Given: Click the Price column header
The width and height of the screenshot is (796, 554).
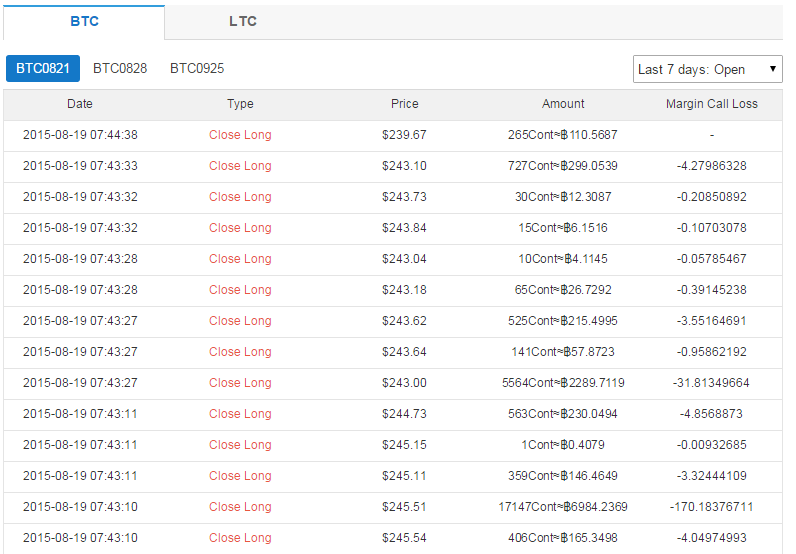Looking at the screenshot, I should (405, 104).
